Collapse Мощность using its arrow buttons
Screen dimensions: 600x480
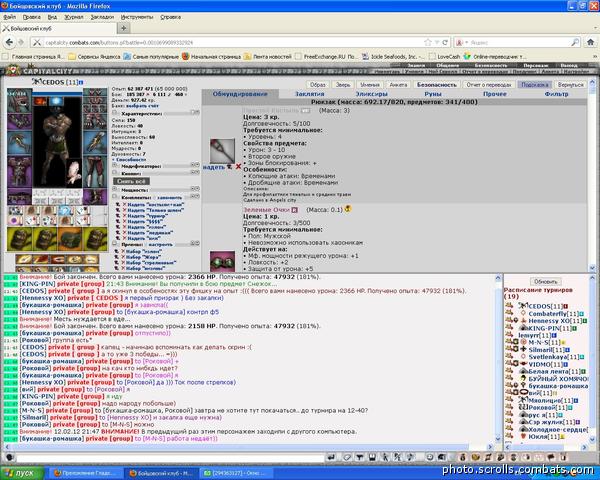195,189
